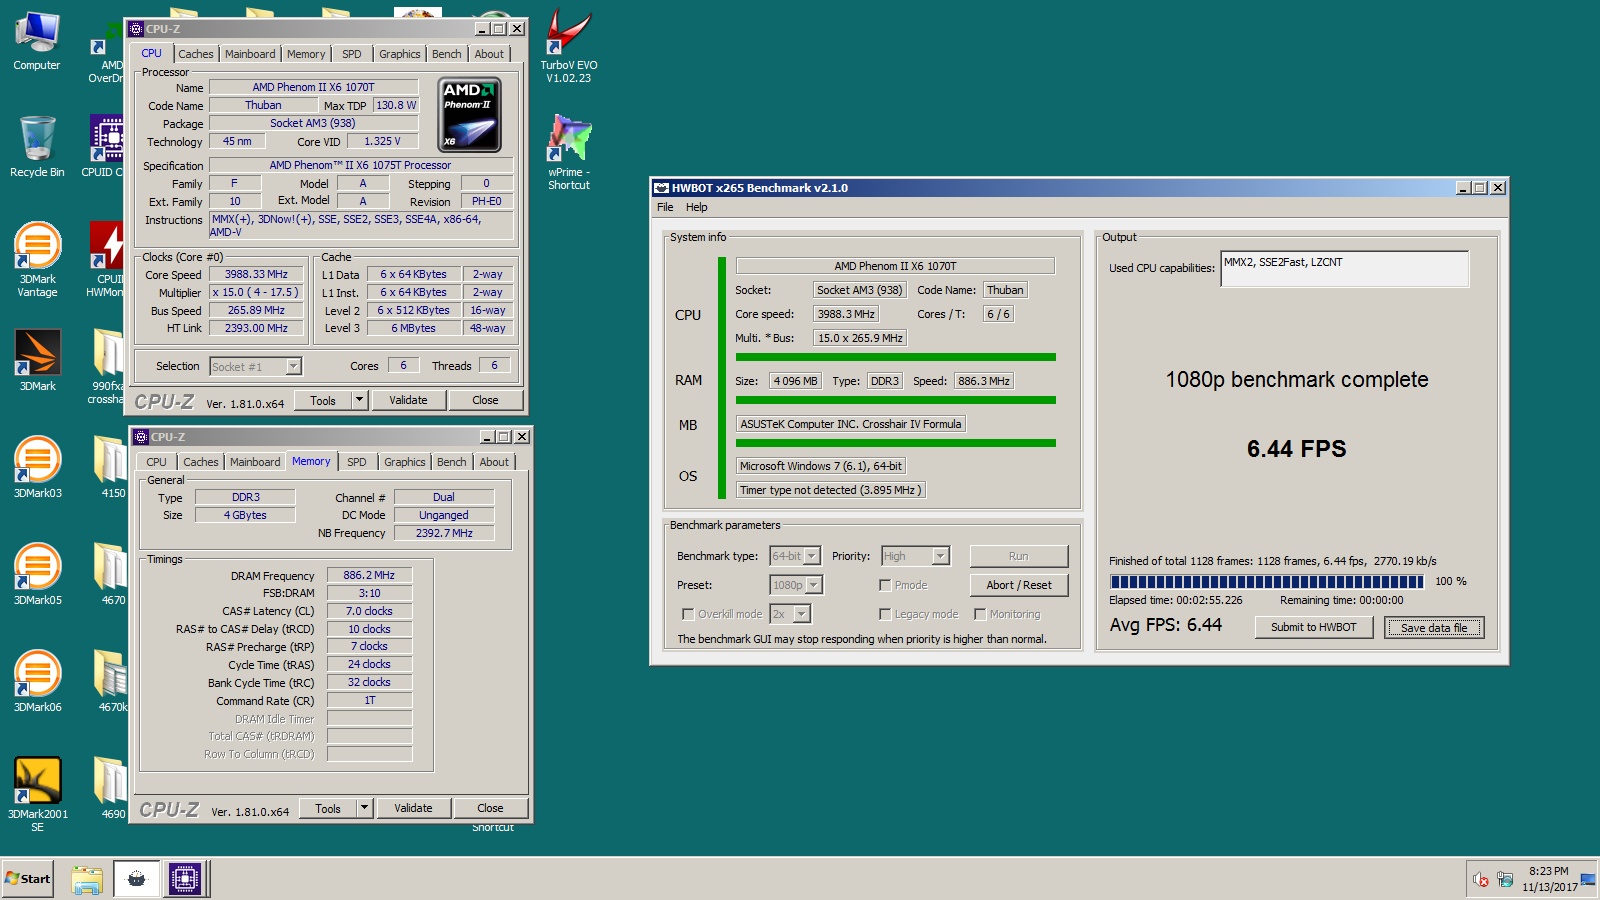The height and width of the screenshot is (900, 1600).
Task: Open the Socket #1 selection dropdown
Action: point(255,366)
